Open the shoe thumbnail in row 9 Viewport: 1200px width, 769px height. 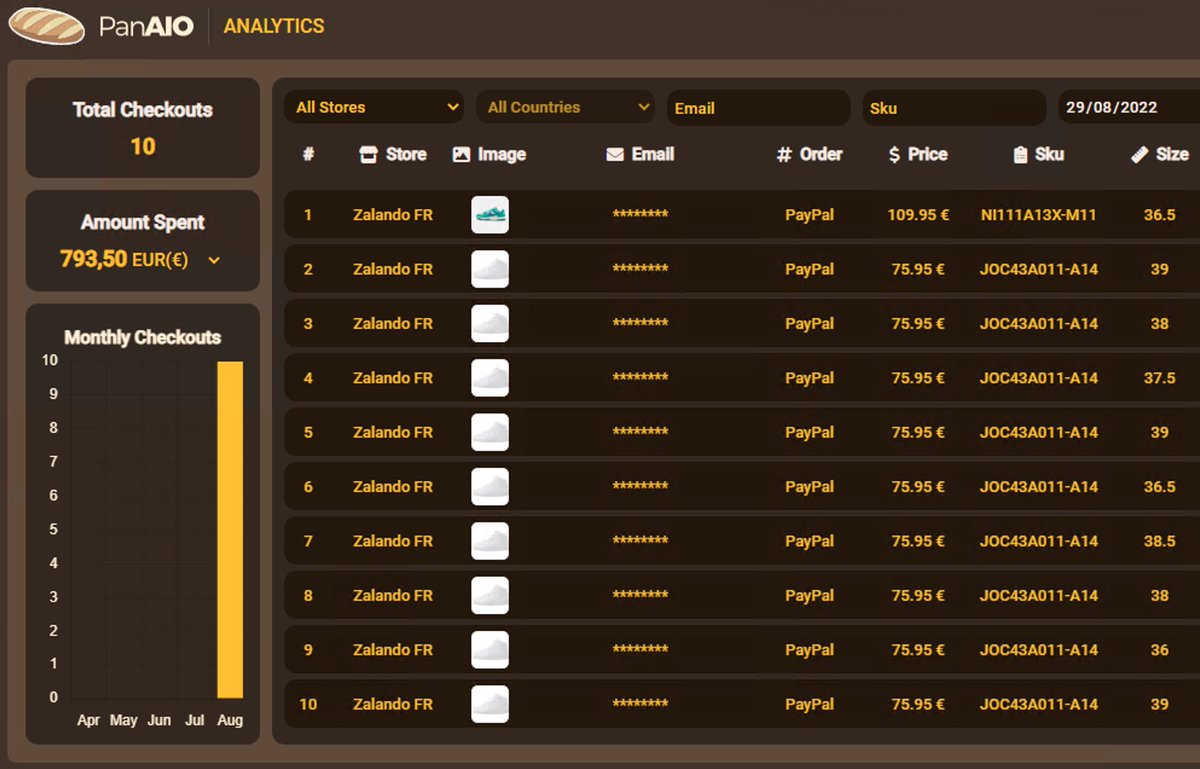490,649
